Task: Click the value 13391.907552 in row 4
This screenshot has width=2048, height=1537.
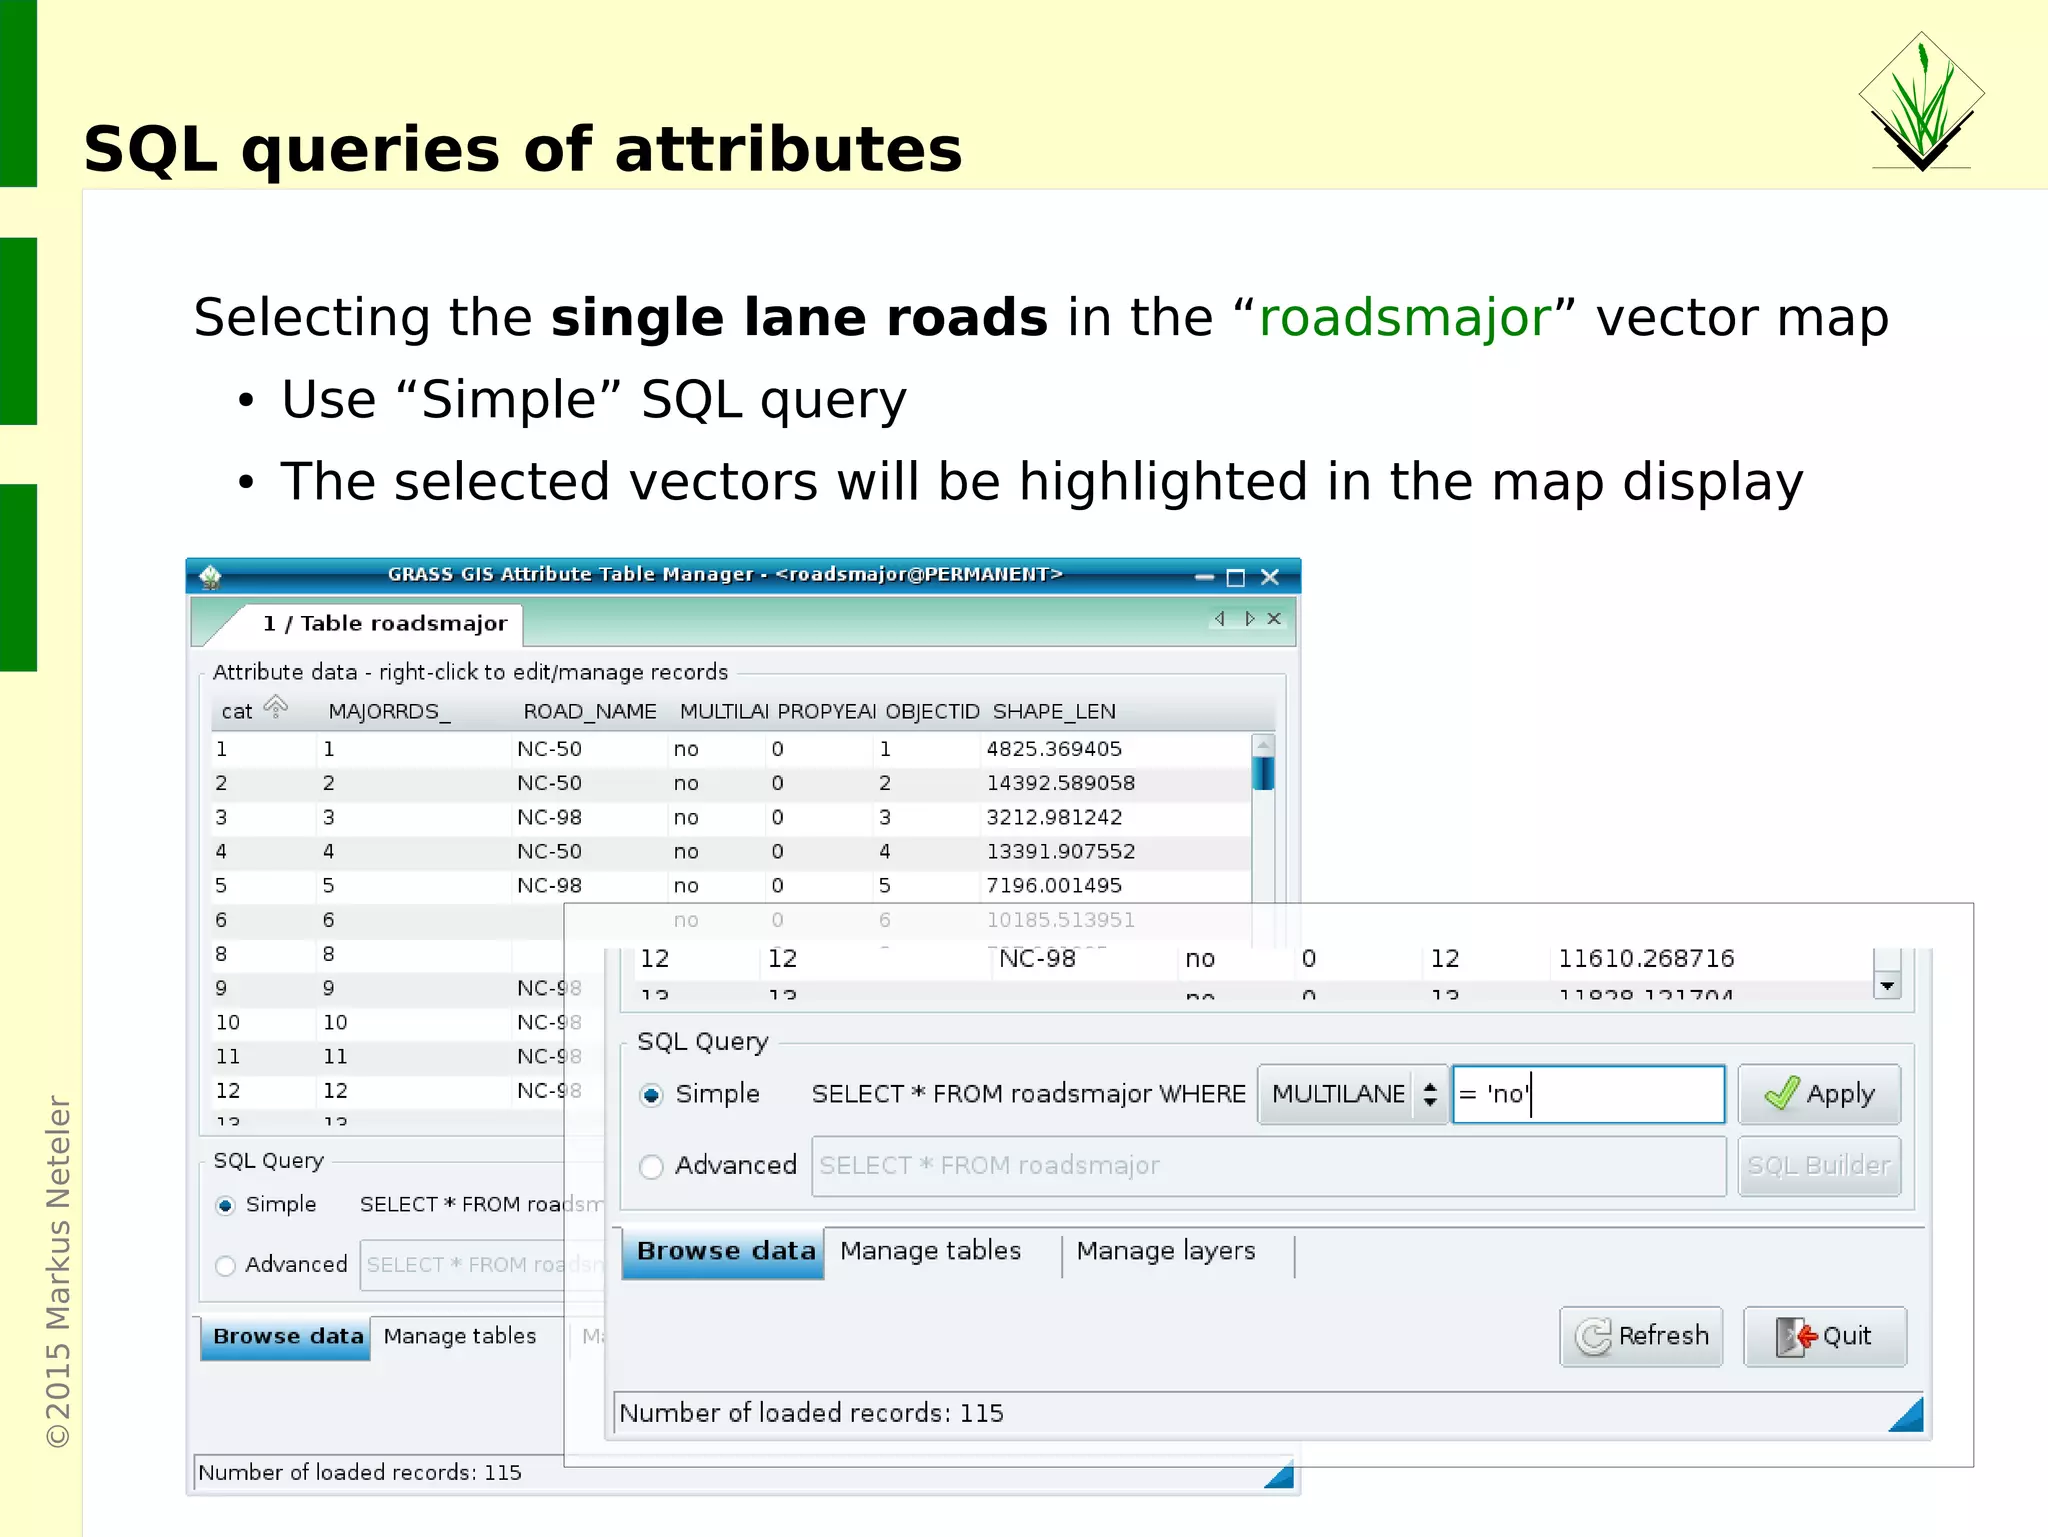Action: pyautogui.click(x=1060, y=851)
